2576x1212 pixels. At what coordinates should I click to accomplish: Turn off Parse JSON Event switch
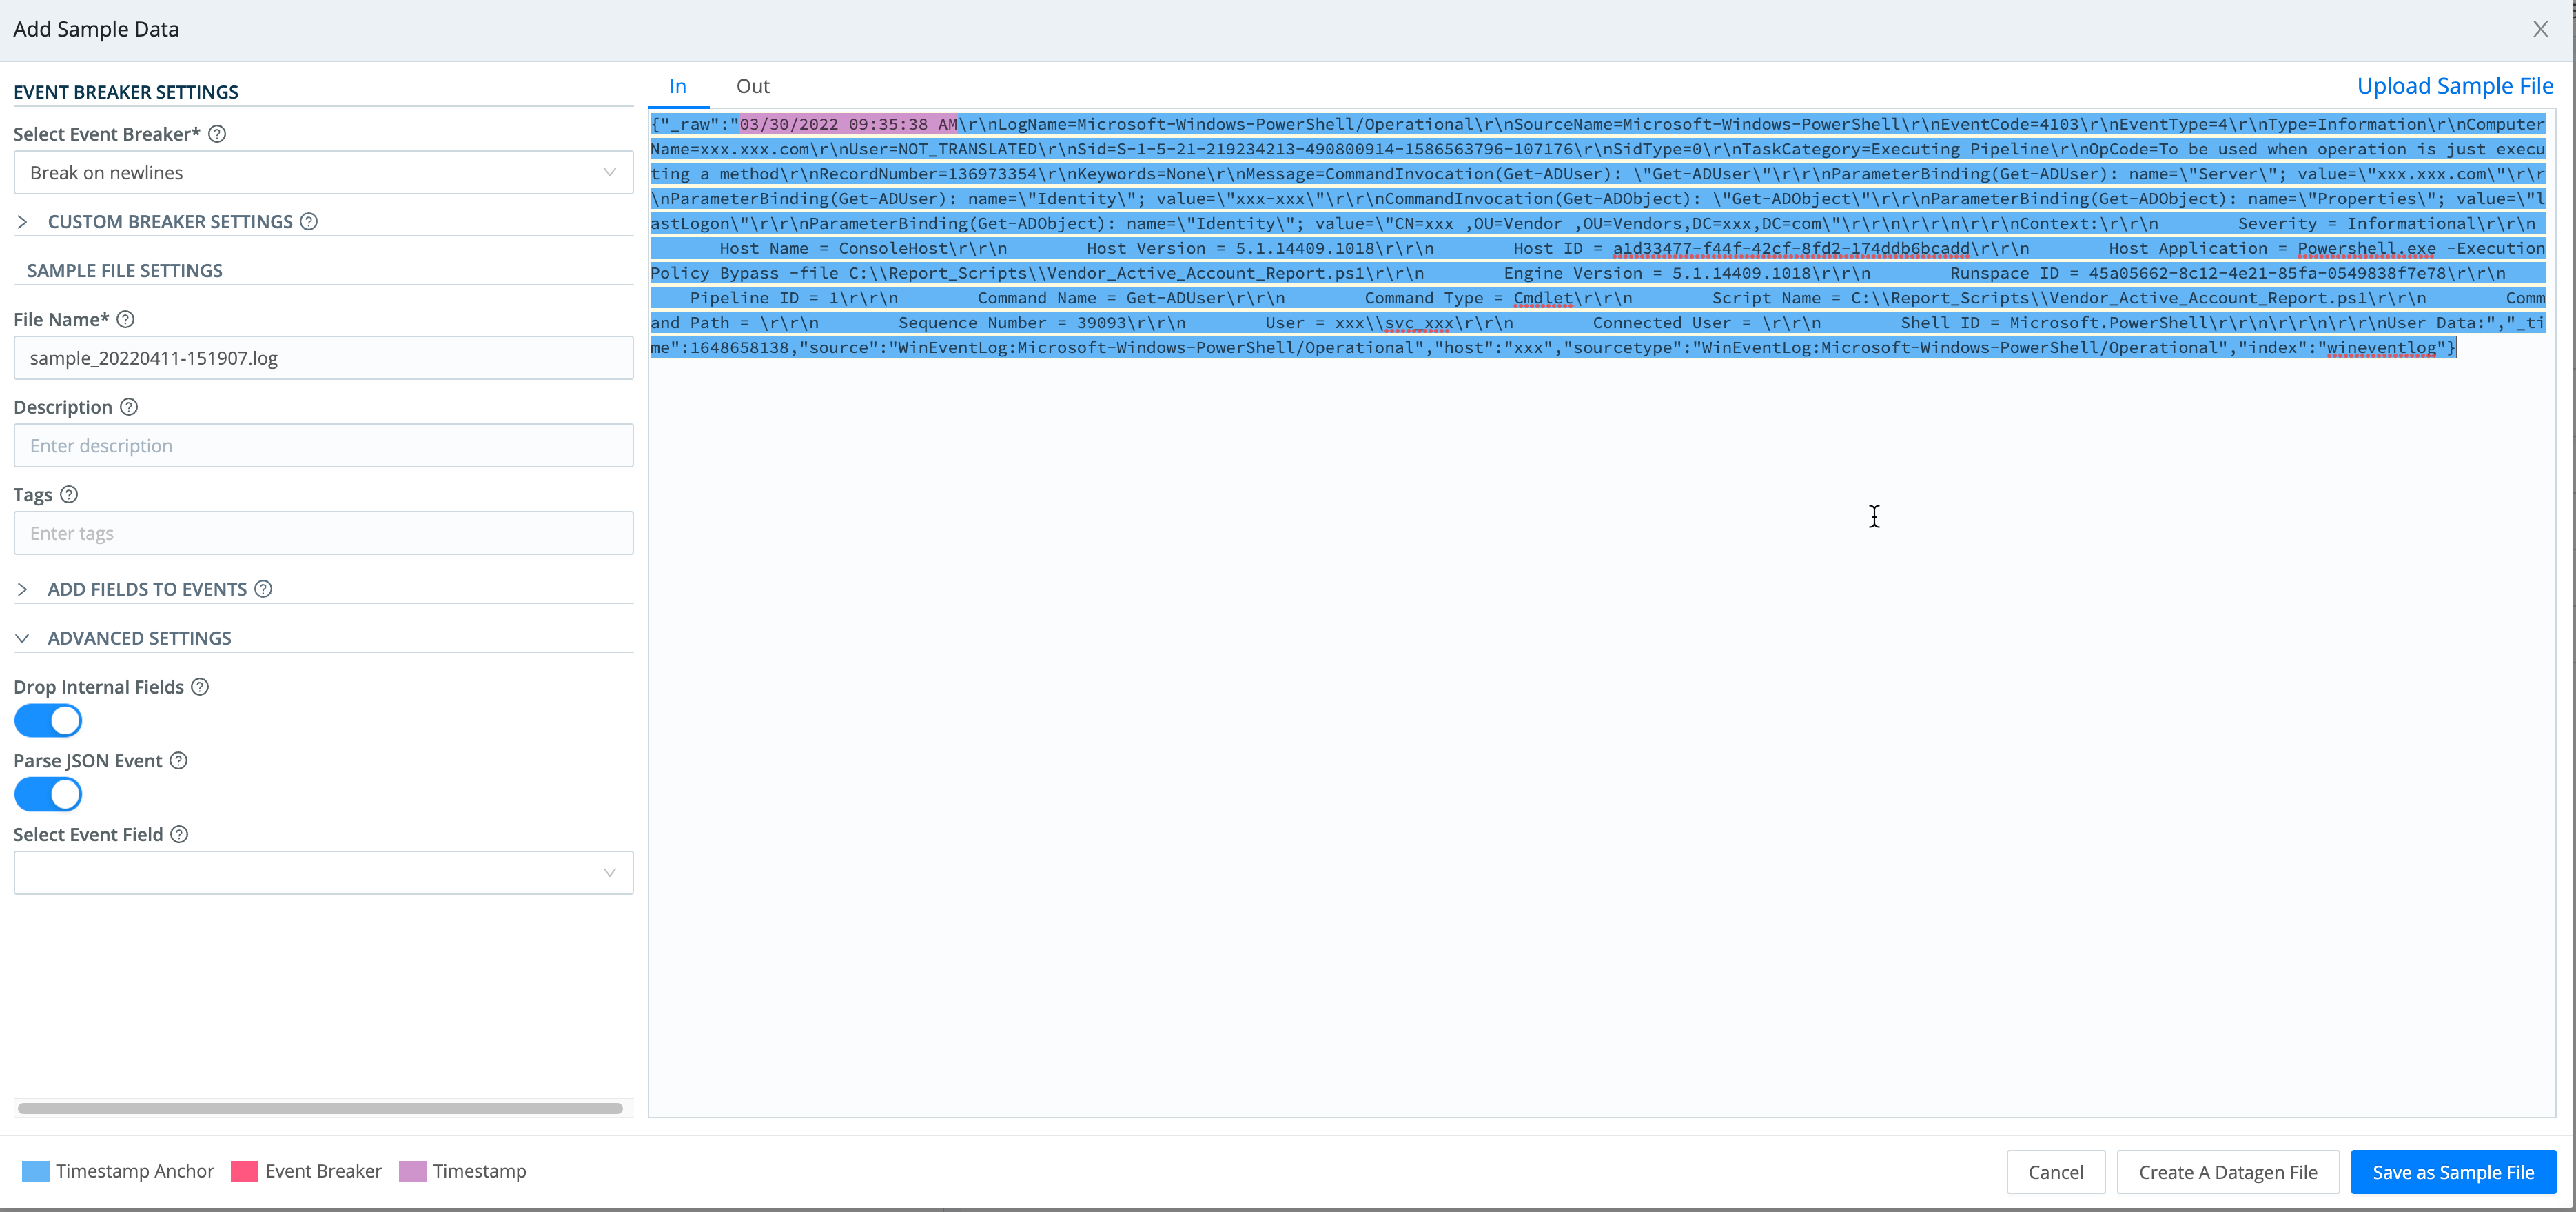tap(48, 795)
